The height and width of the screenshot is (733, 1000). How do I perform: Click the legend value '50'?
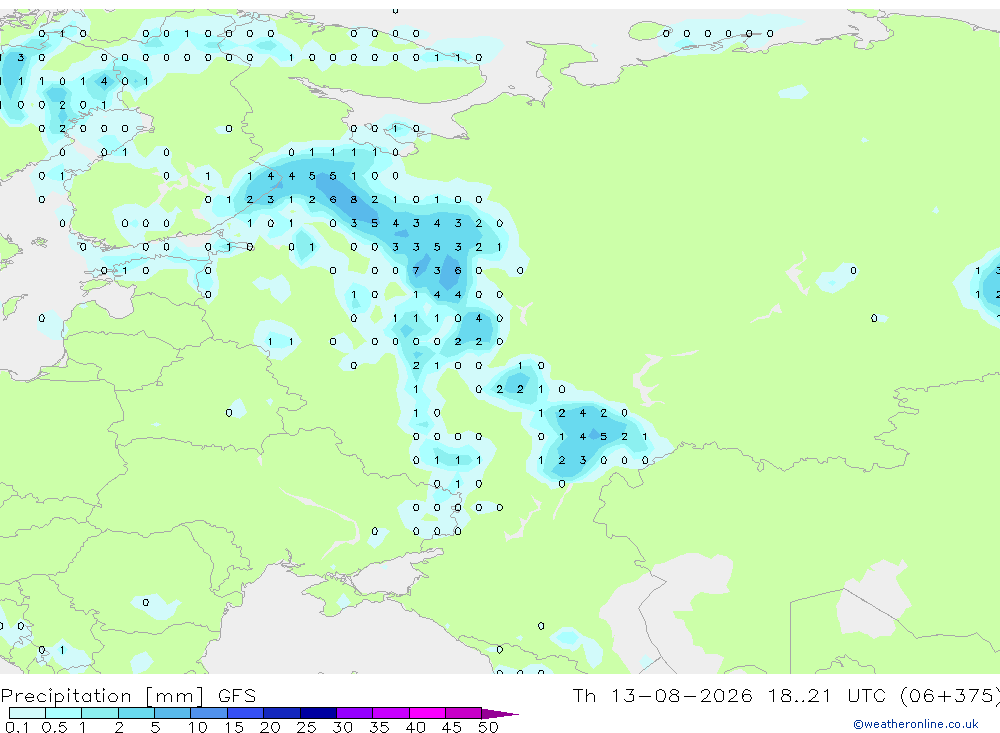coord(488,727)
